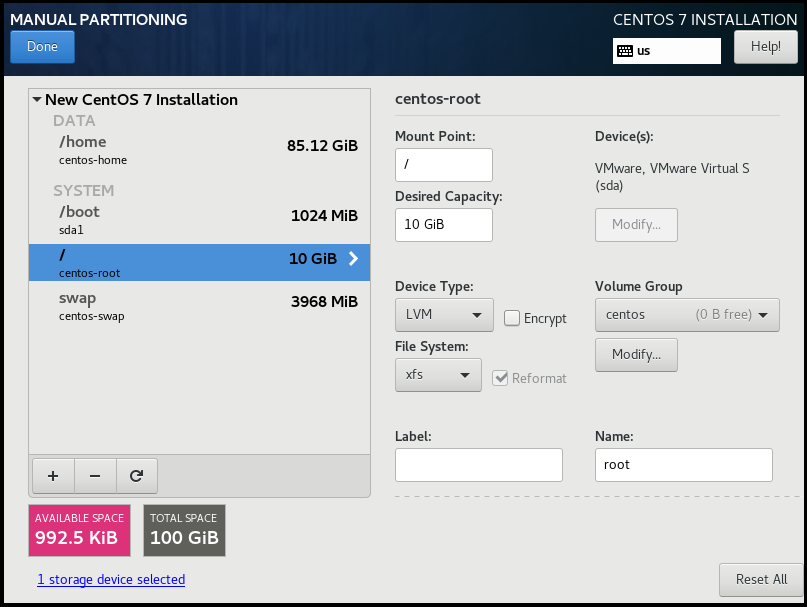Click the reload storage configuration icon

pyautogui.click(x=136, y=476)
